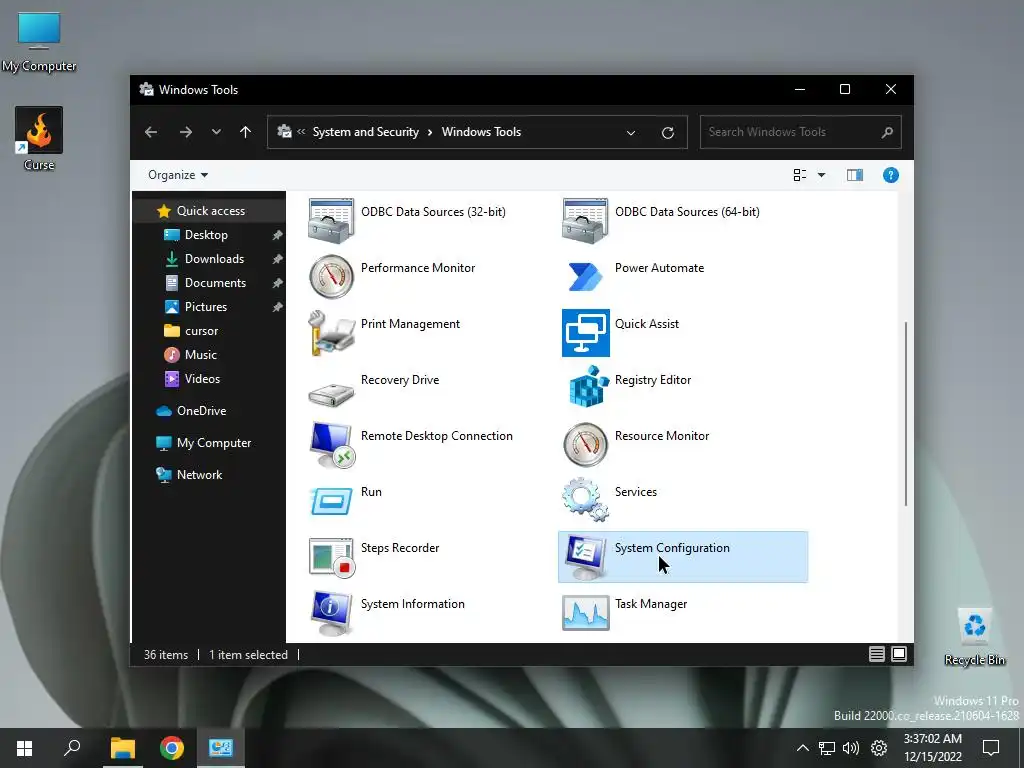Open Downloads in navigation pane
This screenshot has width=1024, height=768.
(210, 259)
